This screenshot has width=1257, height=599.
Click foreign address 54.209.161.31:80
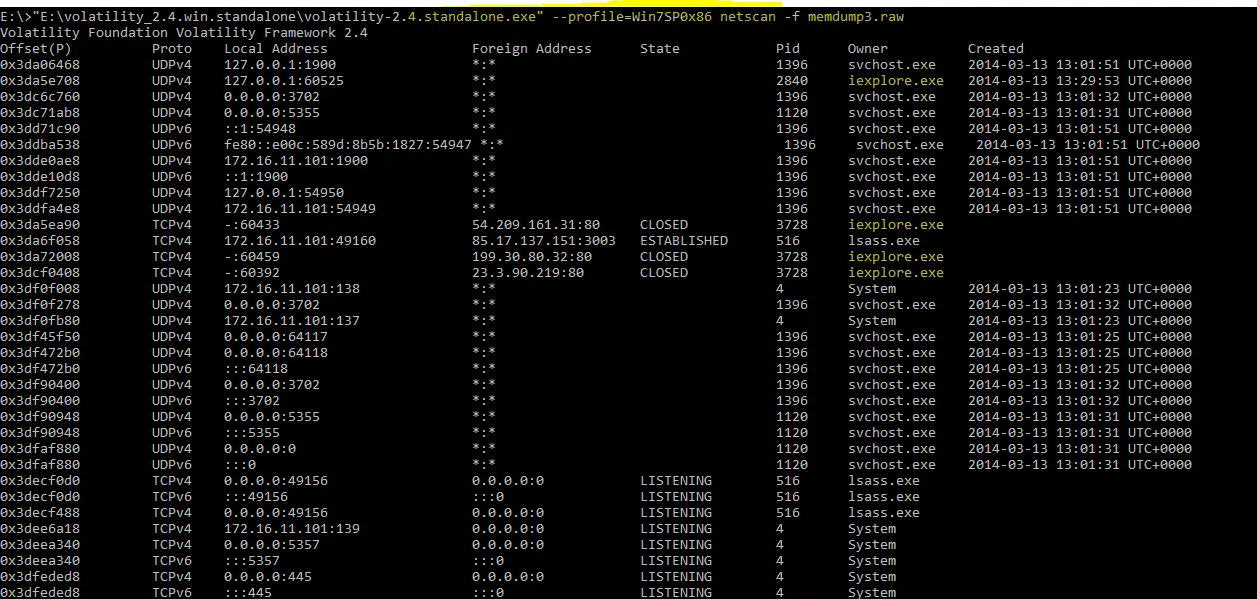[x=536, y=224]
